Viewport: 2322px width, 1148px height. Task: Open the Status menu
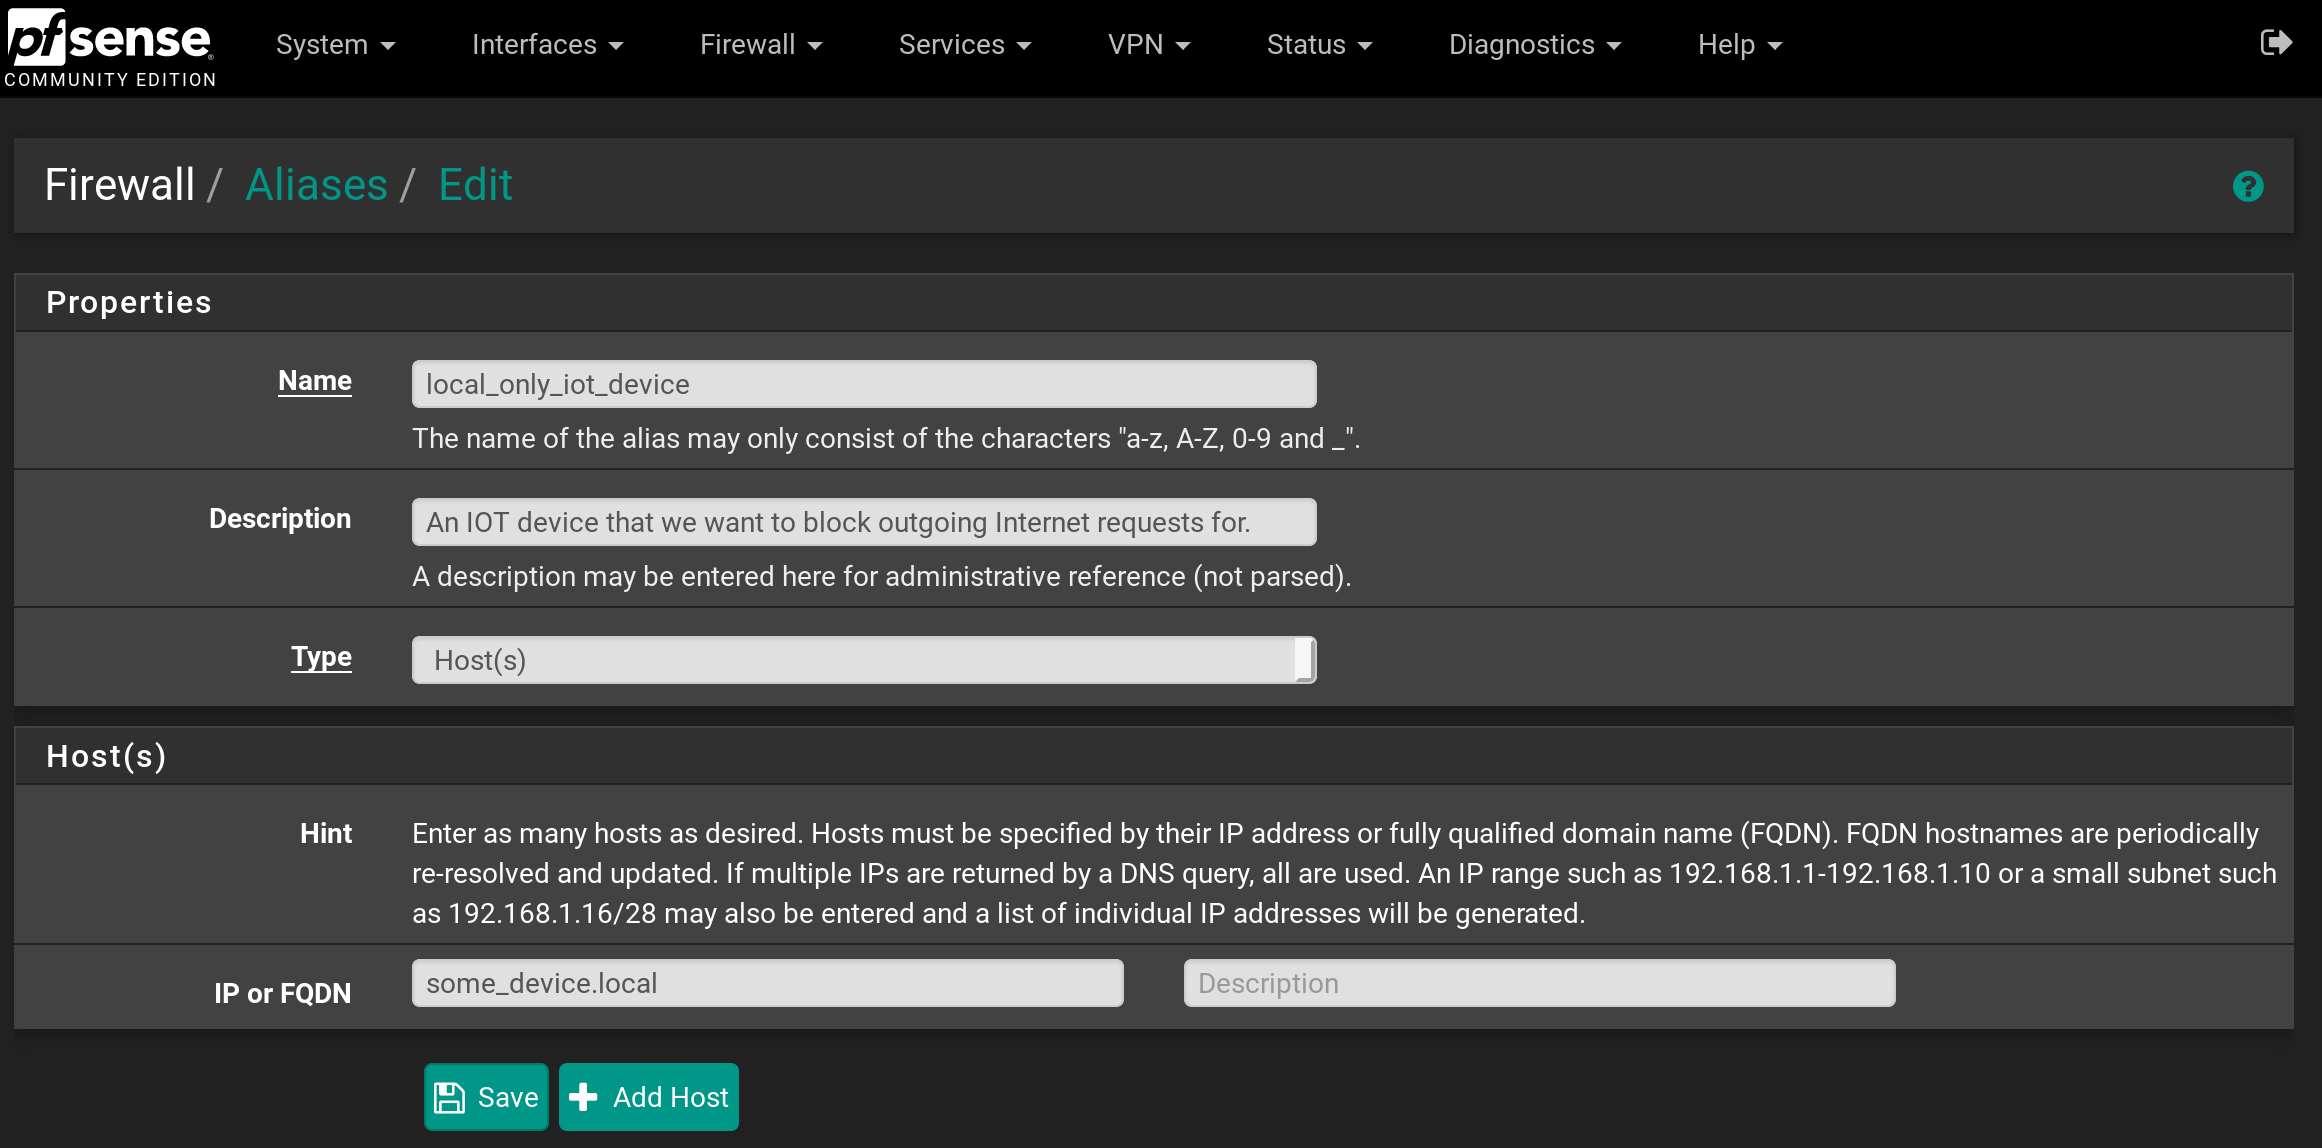[1318, 45]
